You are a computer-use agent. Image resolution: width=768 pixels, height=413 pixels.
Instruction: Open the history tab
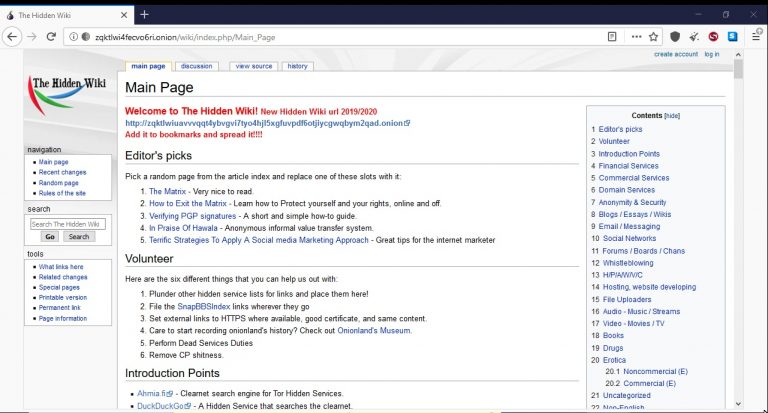pyautogui.click(x=297, y=66)
